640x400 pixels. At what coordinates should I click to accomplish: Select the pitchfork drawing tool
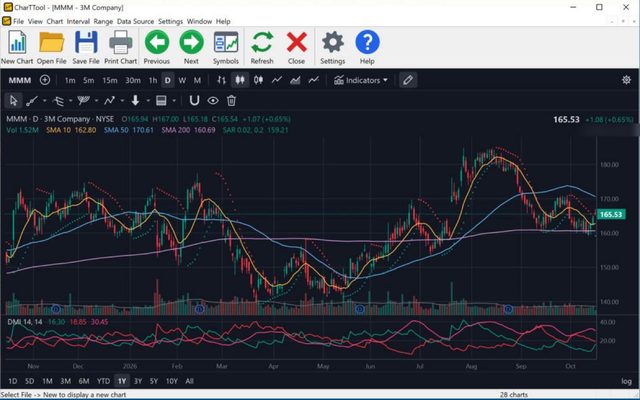[x=58, y=101]
